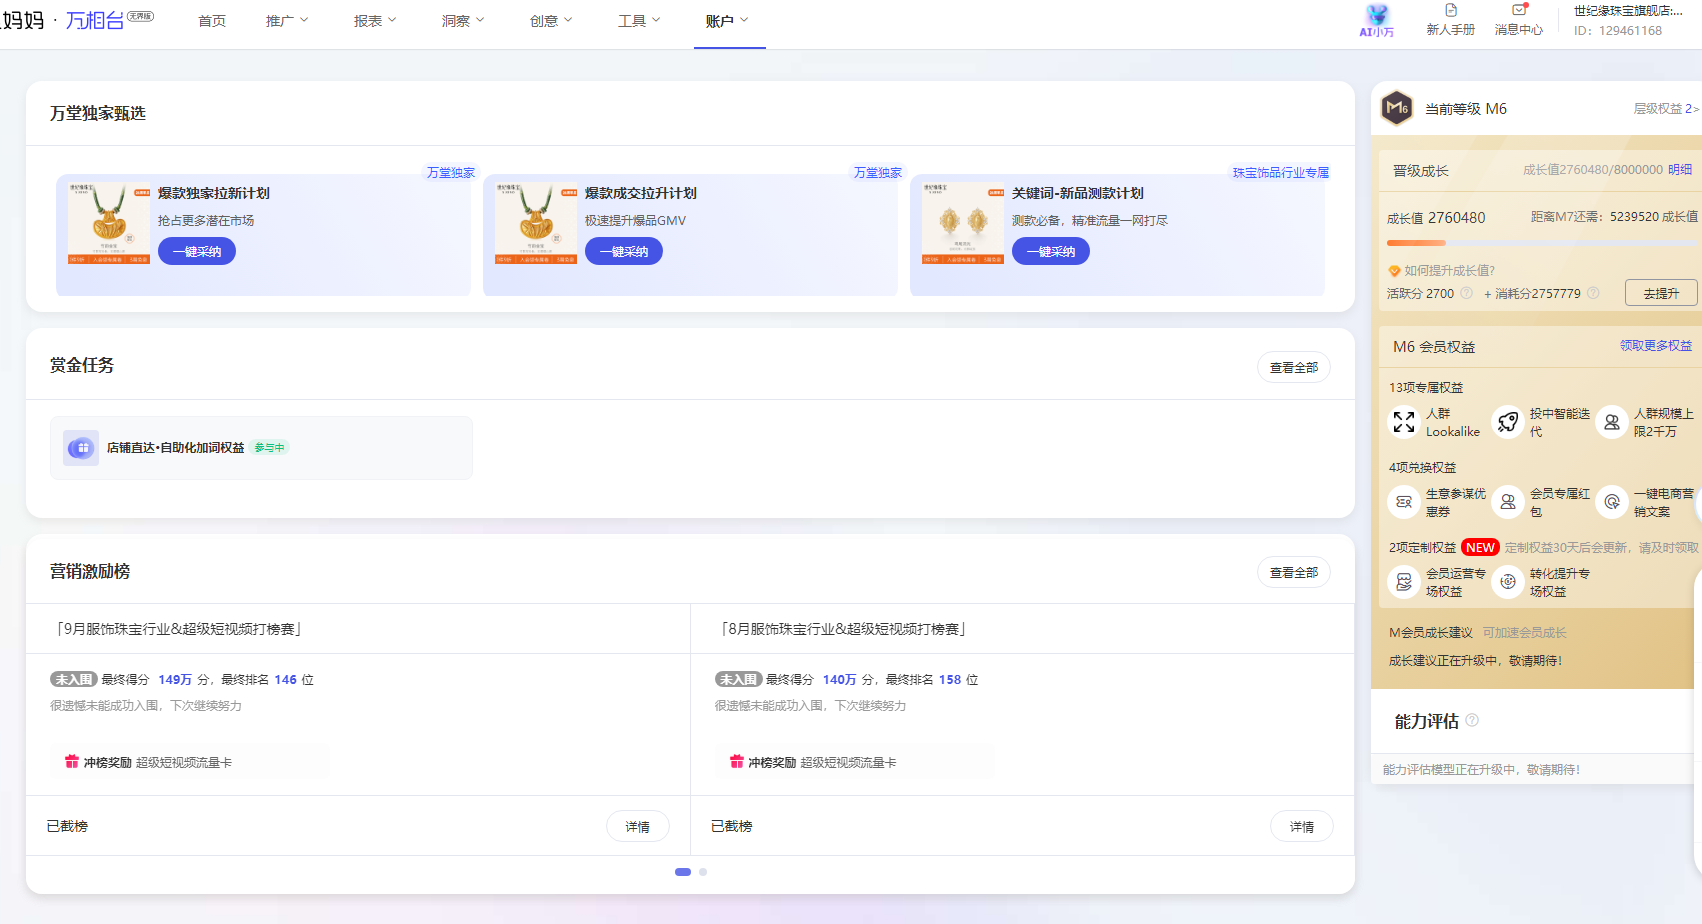Select the 投中智能迭代 rocket icon

click(1508, 422)
